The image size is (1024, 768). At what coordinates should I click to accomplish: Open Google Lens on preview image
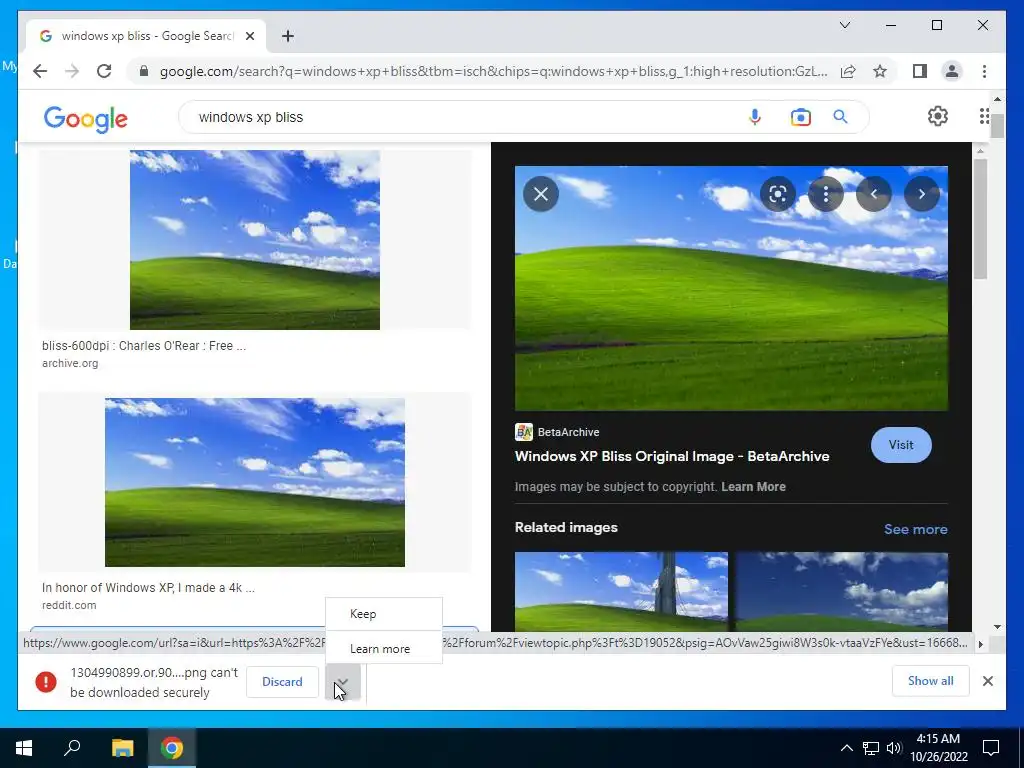(777, 194)
